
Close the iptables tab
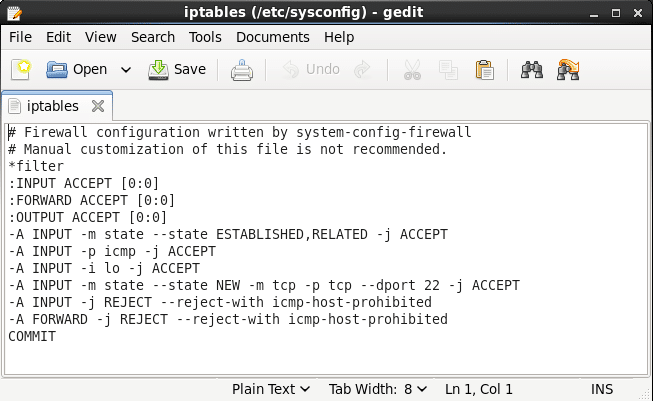98,105
